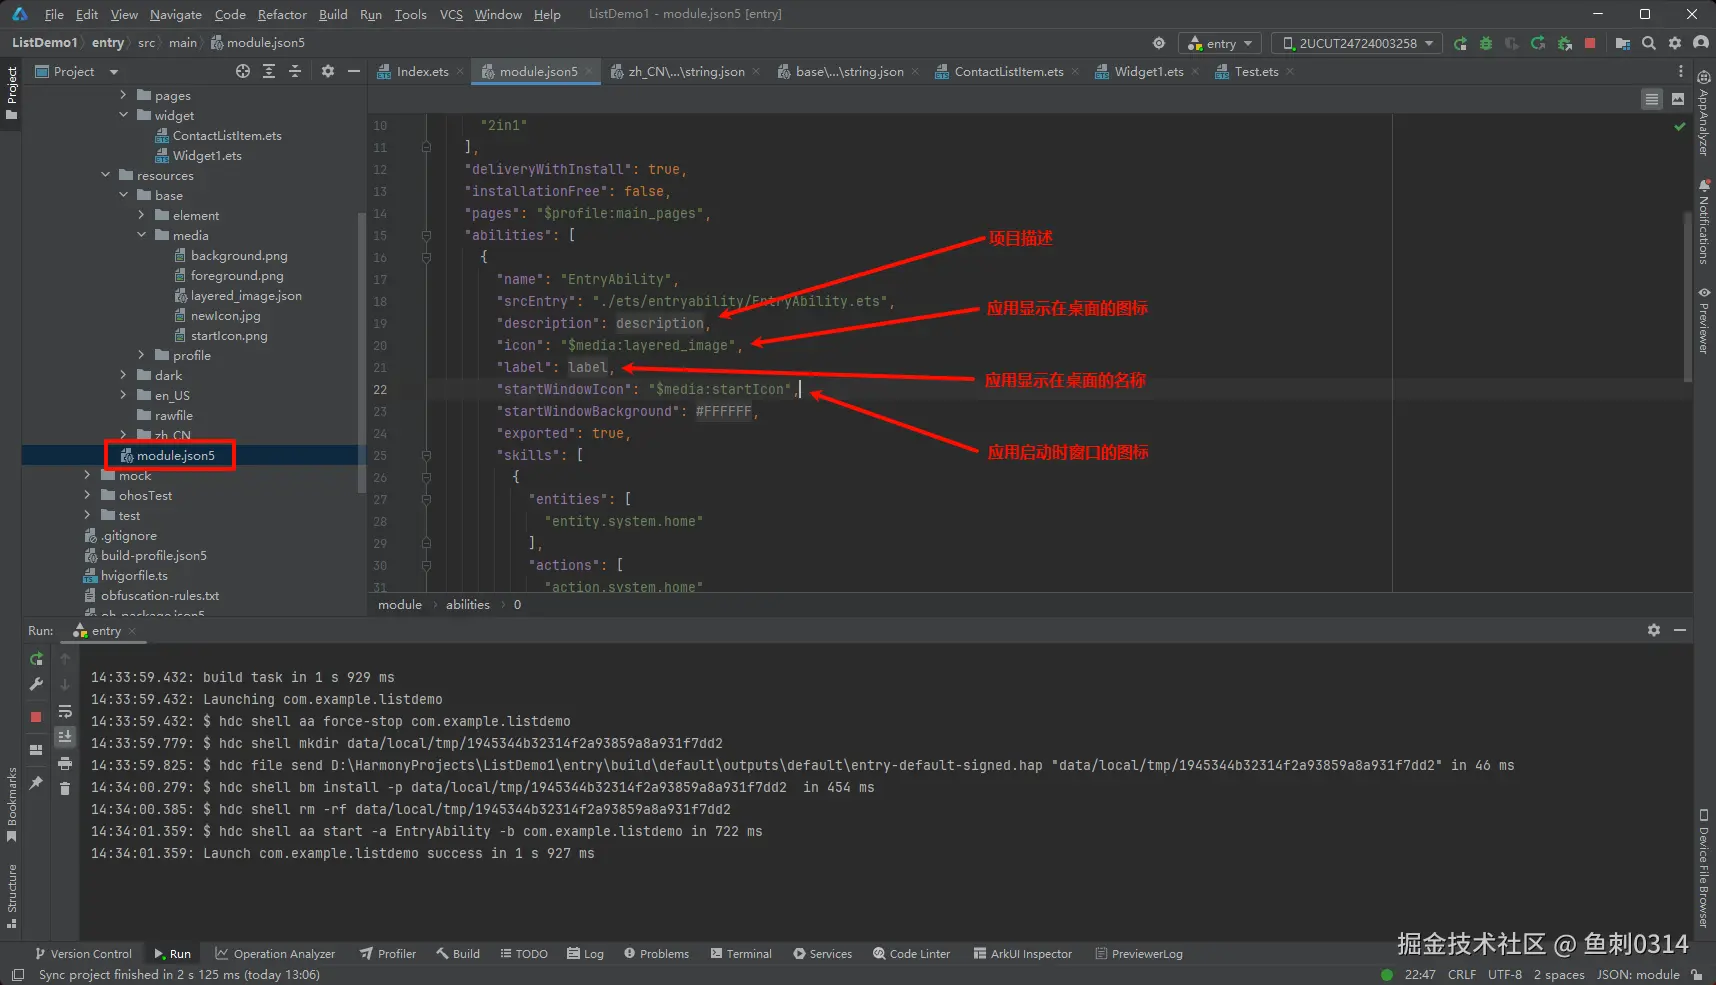Collapse the media folder
The width and height of the screenshot is (1716, 985).
(x=141, y=235)
